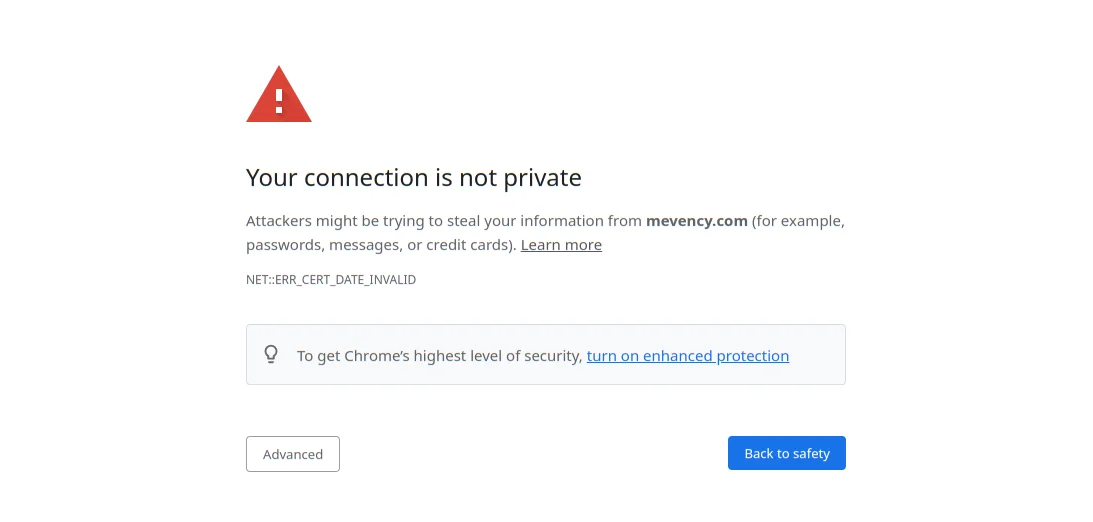Click the "passwords, messages, or credit cards" text
The height and width of the screenshot is (522, 1093).
(x=380, y=245)
